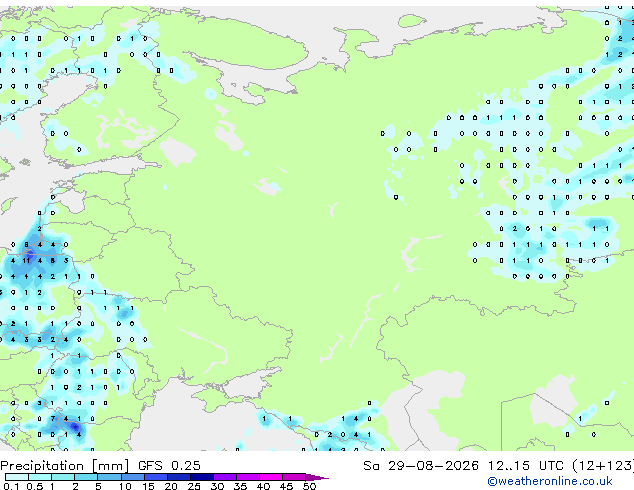Image resolution: width=634 pixels, height=490 pixels.
Task: Click the '50' legend scale label
Action: 309,486
